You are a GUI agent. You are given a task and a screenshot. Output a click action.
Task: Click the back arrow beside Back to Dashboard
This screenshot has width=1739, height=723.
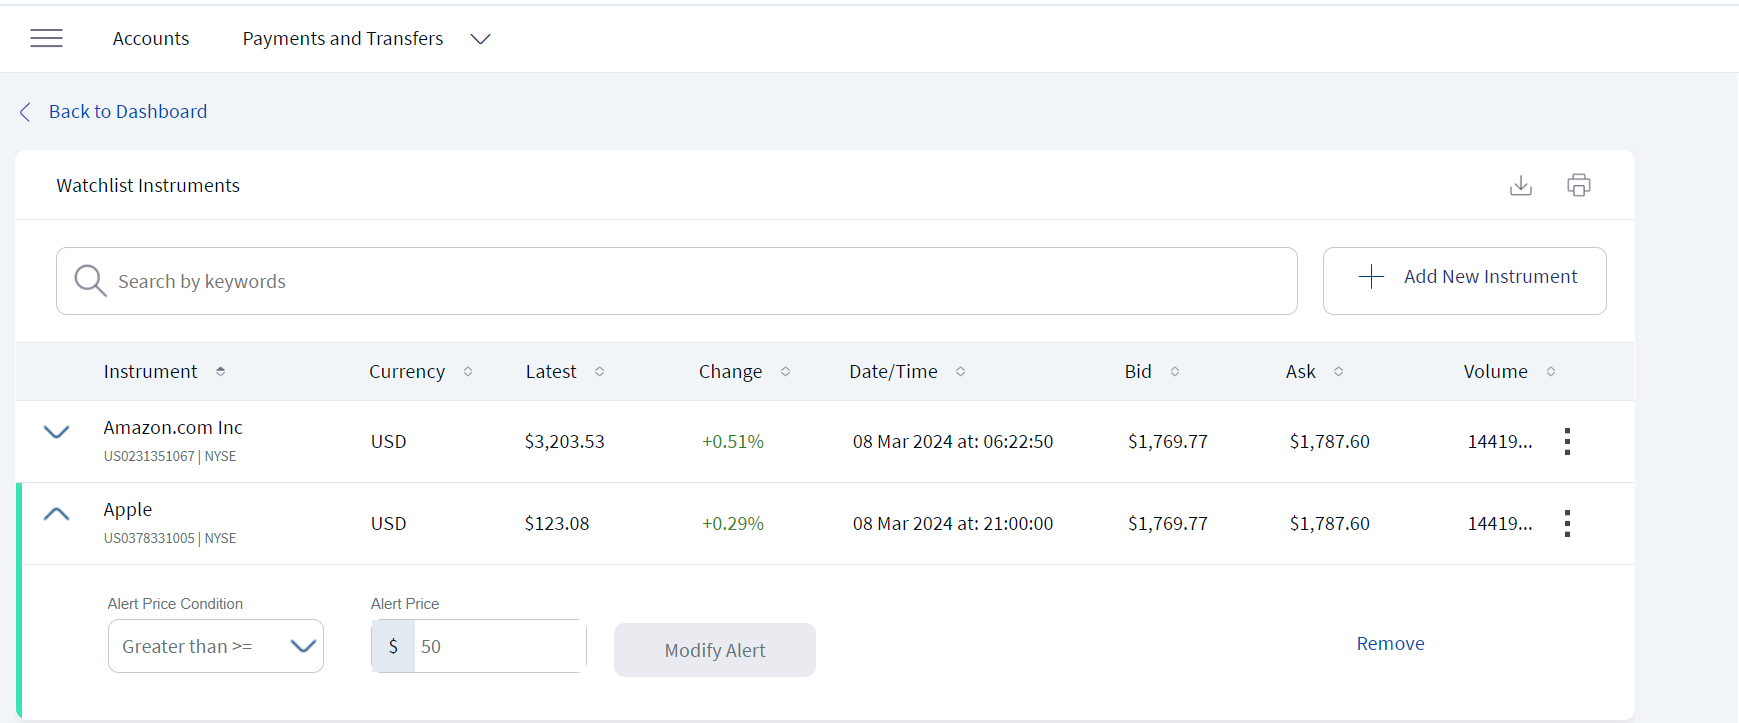click(x=25, y=112)
